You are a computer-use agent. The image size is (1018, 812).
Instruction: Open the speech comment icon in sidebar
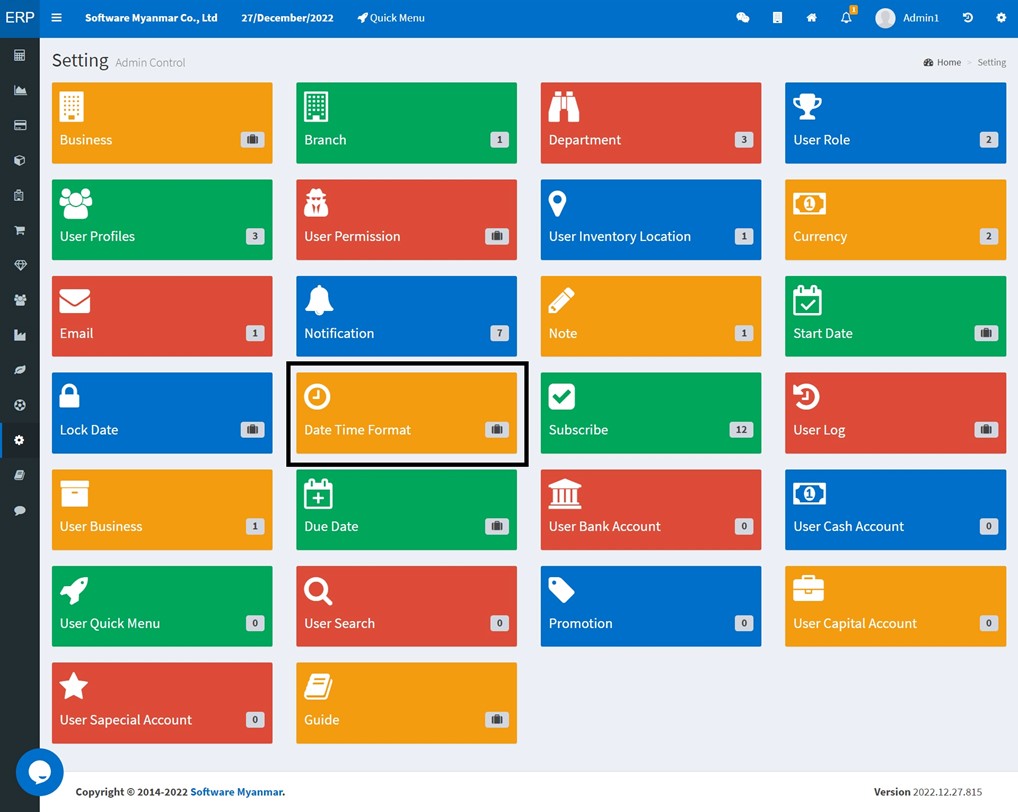[19, 510]
